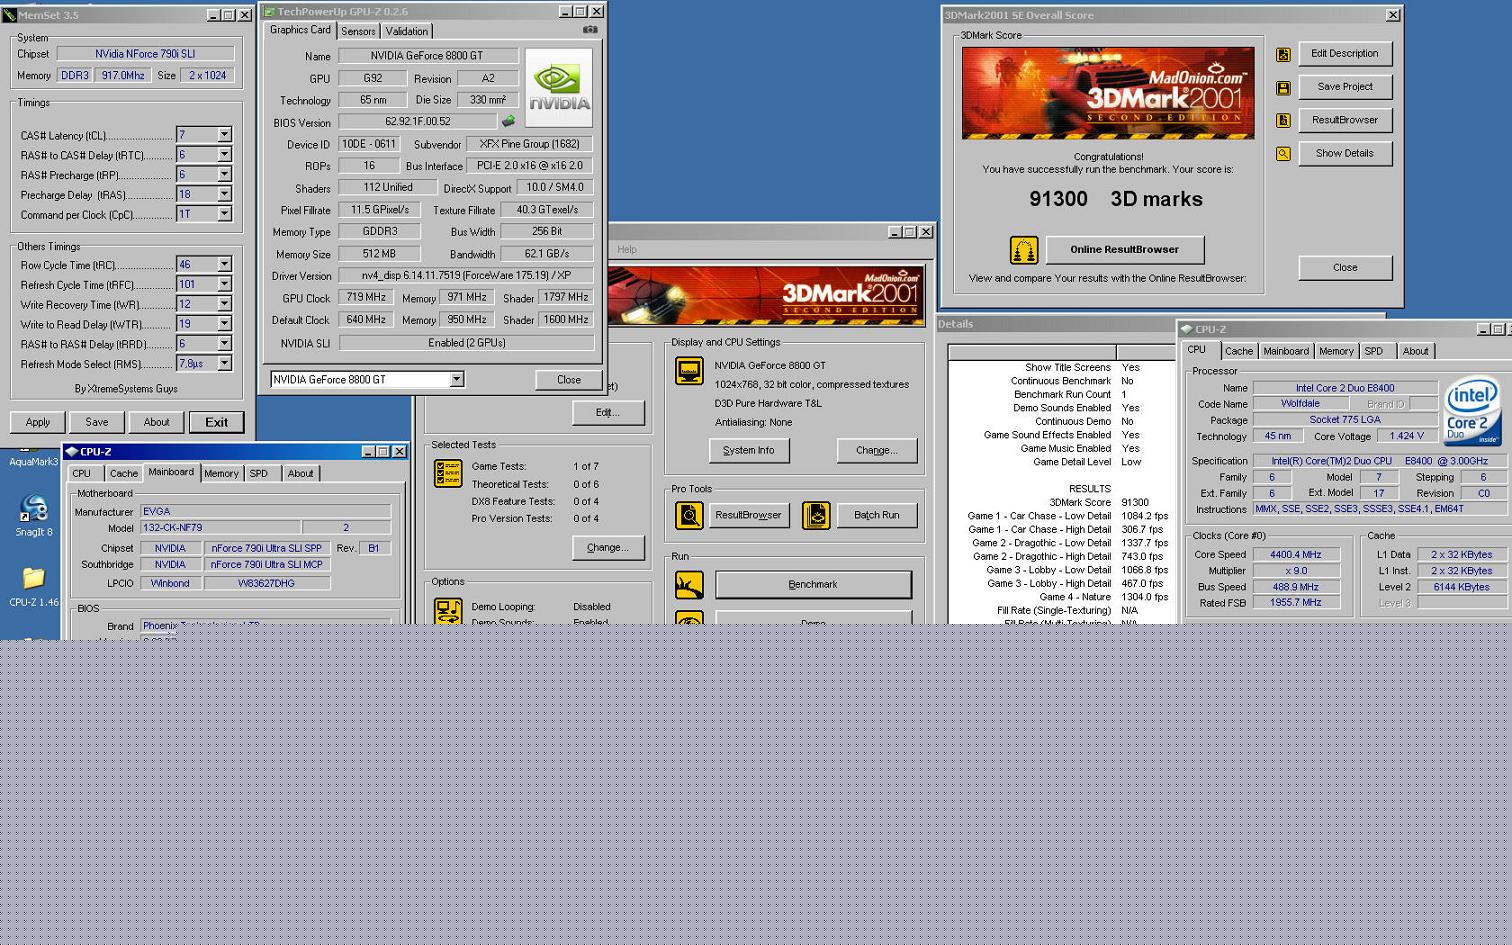1512x945 pixels.
Task: Open Precharge Delay (tRAS) dropdown
Action: [224, 194]
